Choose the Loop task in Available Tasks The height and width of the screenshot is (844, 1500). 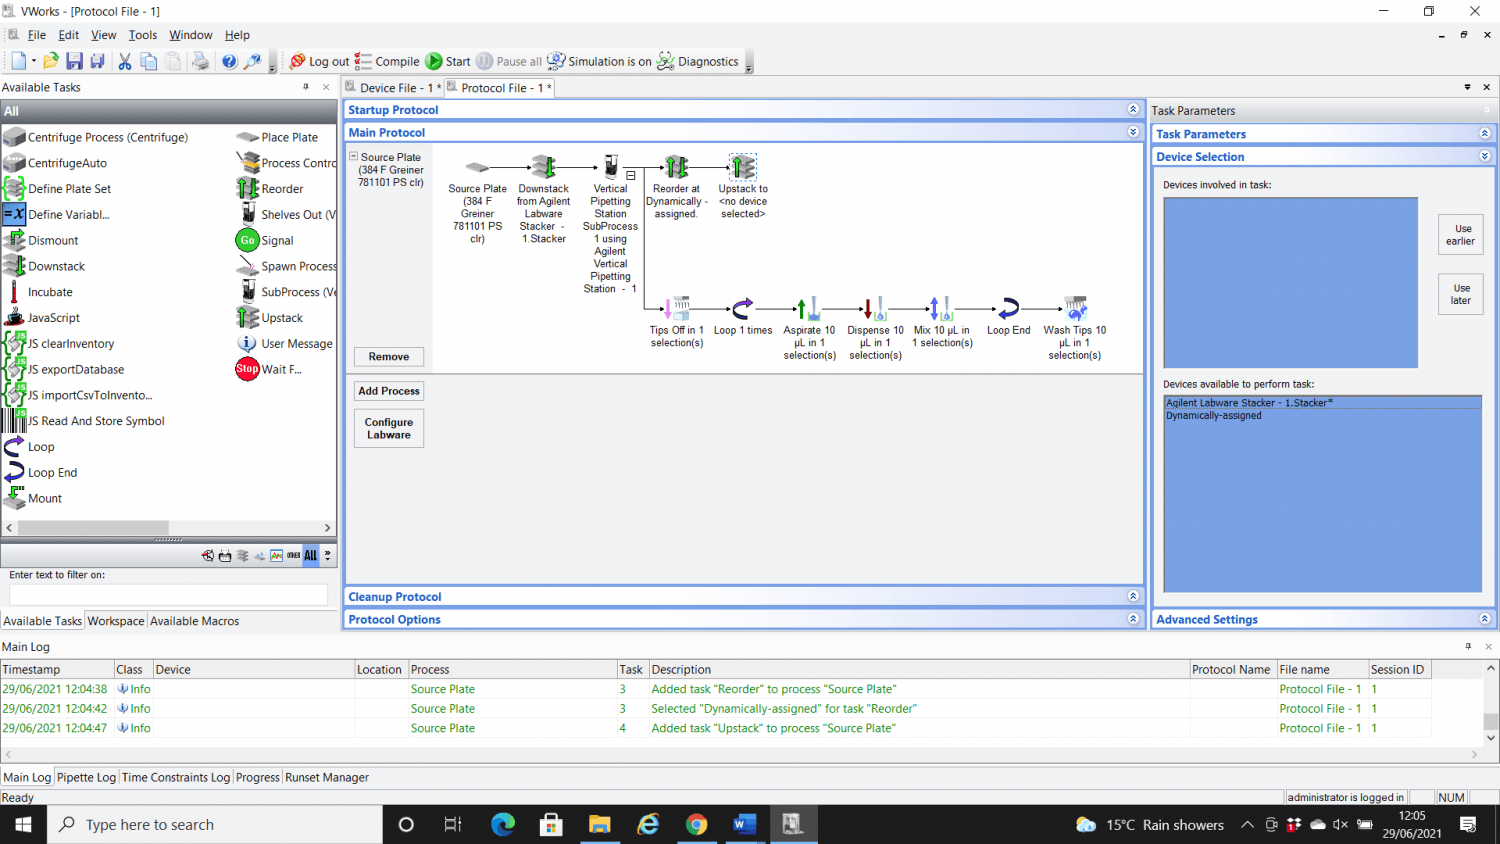[29, 447]
